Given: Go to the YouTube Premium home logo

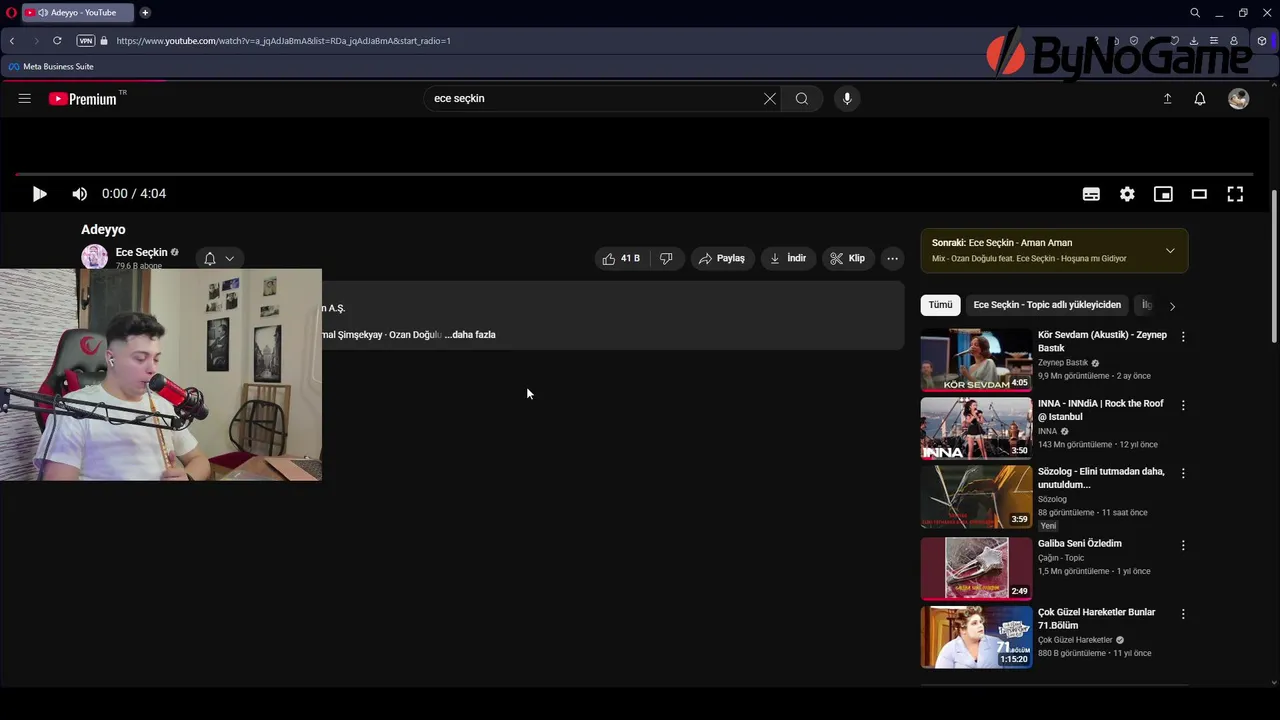Looking at the screenshot, I should [83, 99].
